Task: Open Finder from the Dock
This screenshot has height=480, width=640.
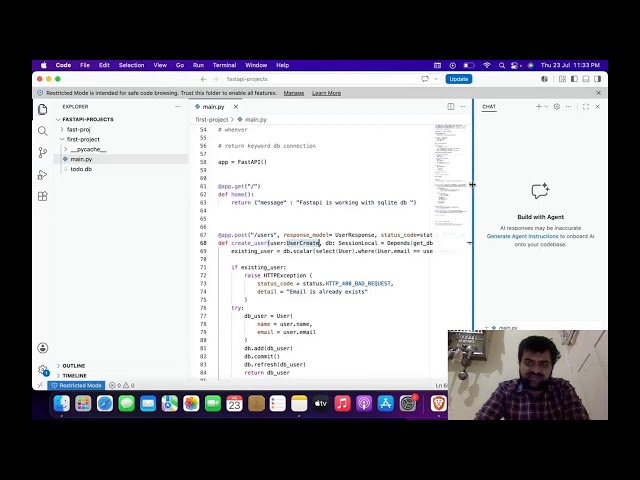Action: [x=62, y=404]
